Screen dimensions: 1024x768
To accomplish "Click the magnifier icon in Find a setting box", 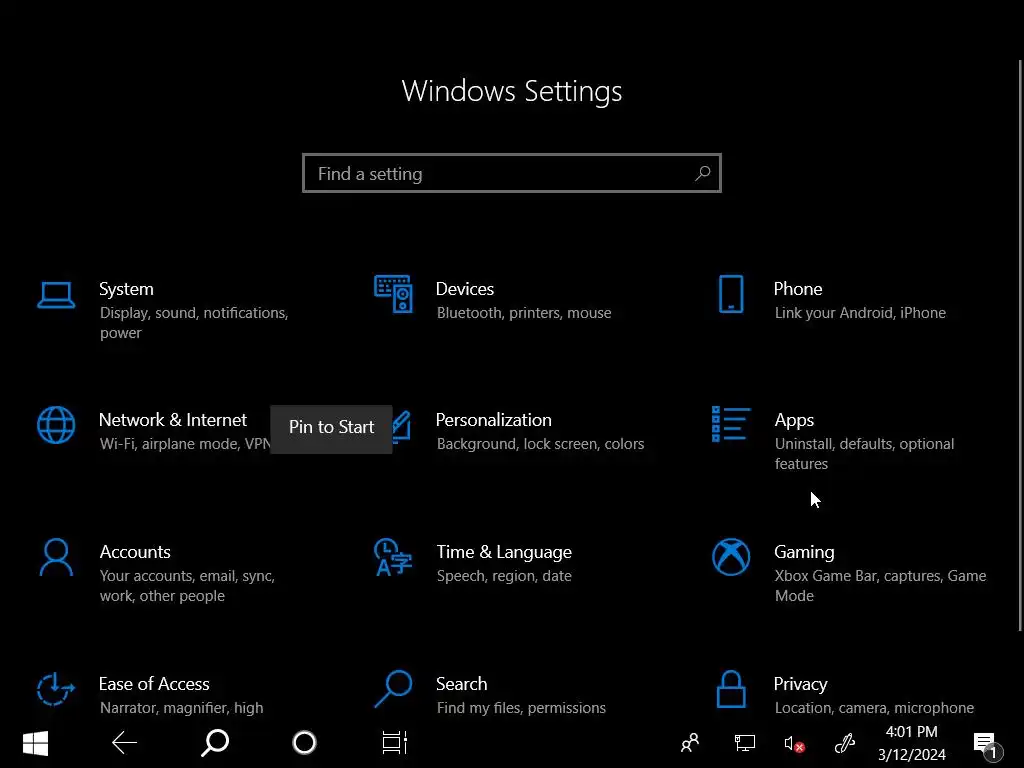I will pyautogui.click(x=703, y=173).
